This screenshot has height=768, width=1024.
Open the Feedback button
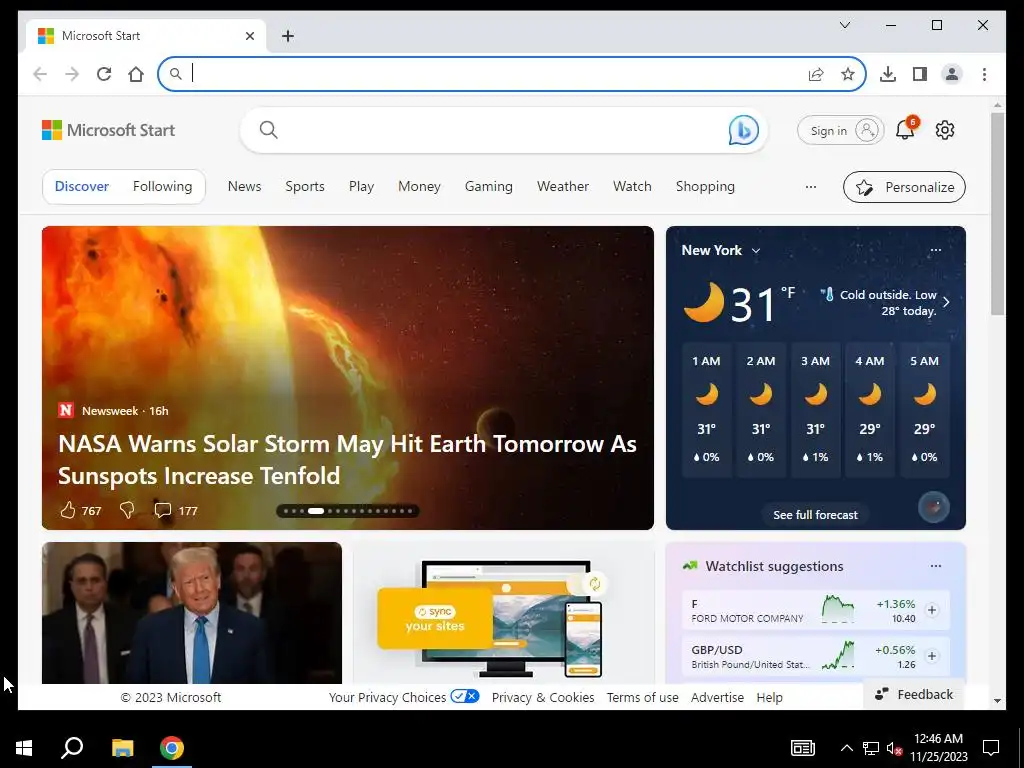coord(914,694)
